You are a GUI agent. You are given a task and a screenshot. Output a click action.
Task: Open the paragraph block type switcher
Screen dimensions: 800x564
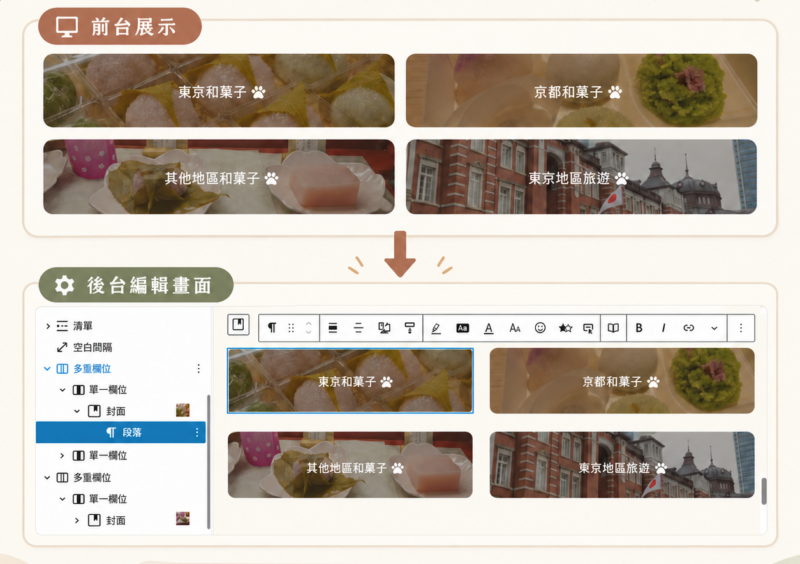272,328
